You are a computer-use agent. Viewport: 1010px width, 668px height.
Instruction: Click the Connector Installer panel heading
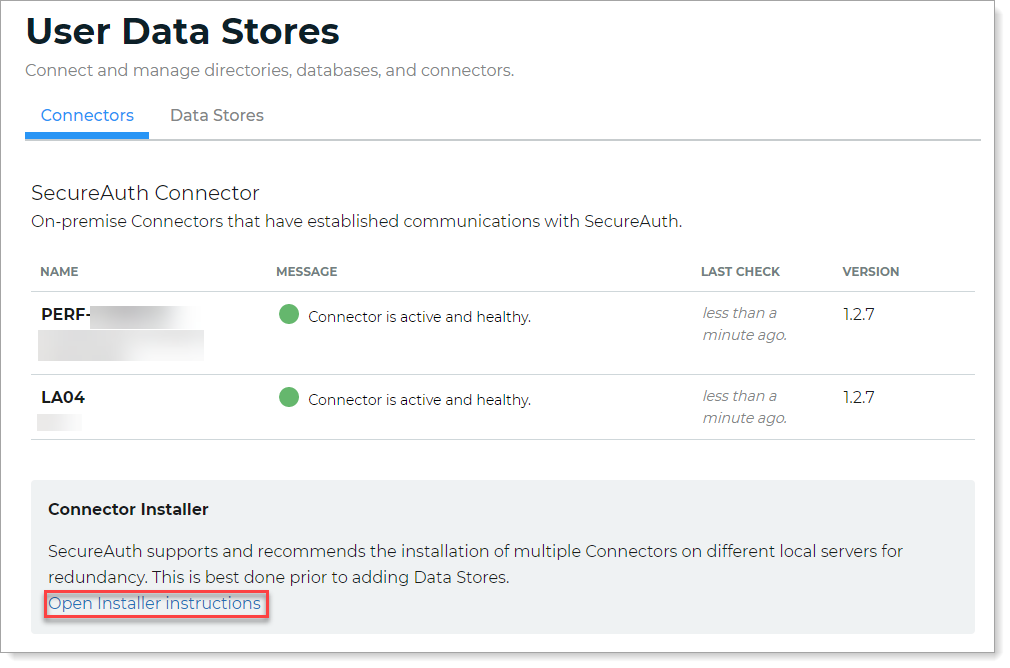coord(128,509)
